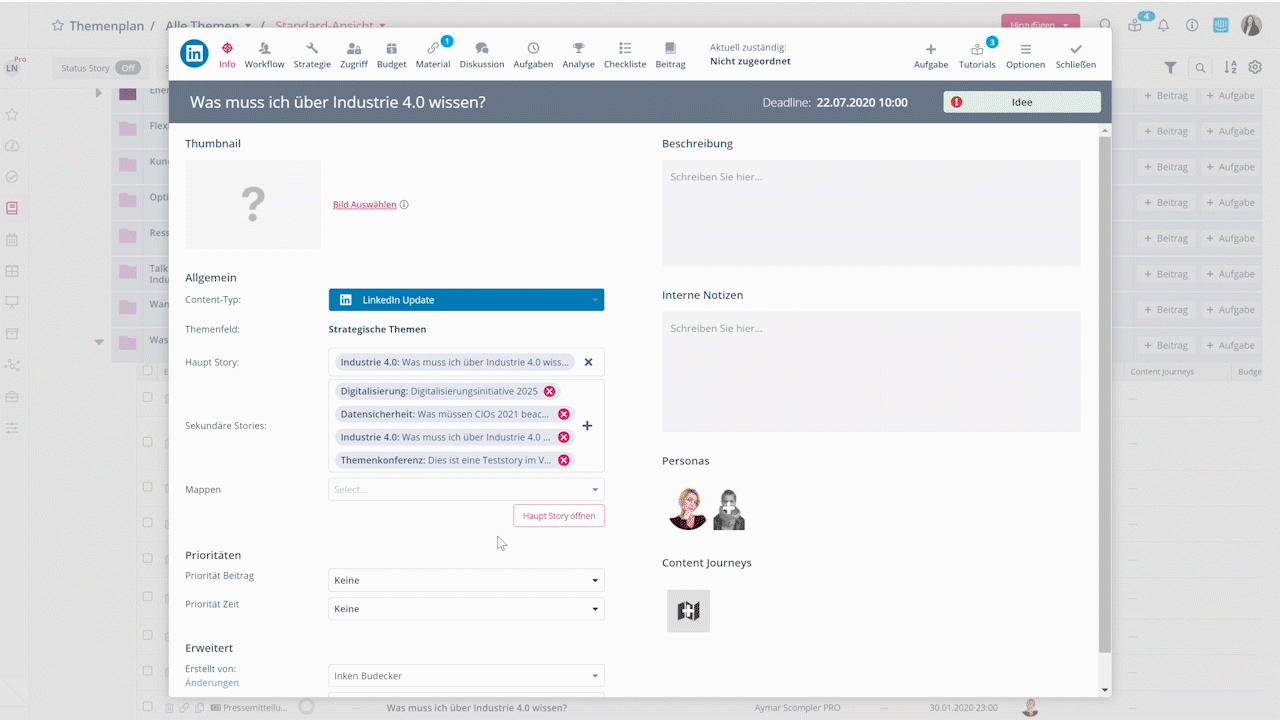Open the Analyse trophy icon
Viewport: 1280px width, 720px height.
(x=578, y=49)
